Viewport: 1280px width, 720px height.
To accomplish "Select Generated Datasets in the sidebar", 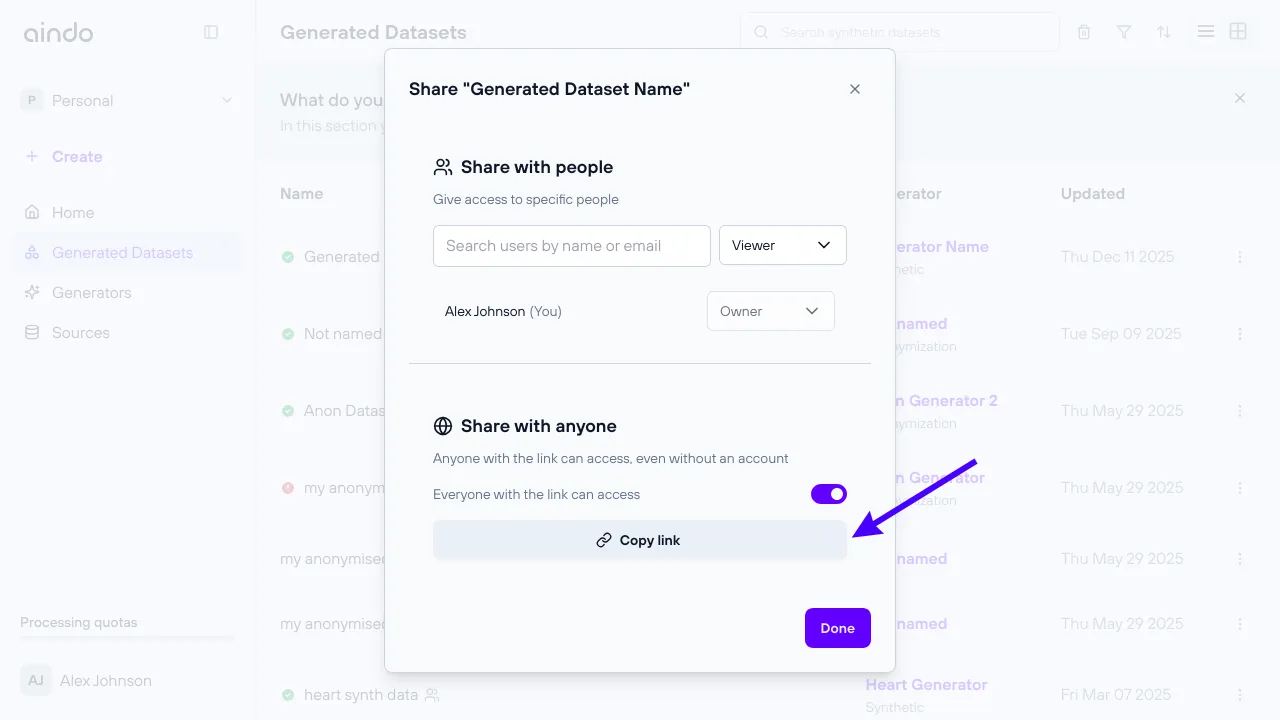I will (x=122, y=252).
